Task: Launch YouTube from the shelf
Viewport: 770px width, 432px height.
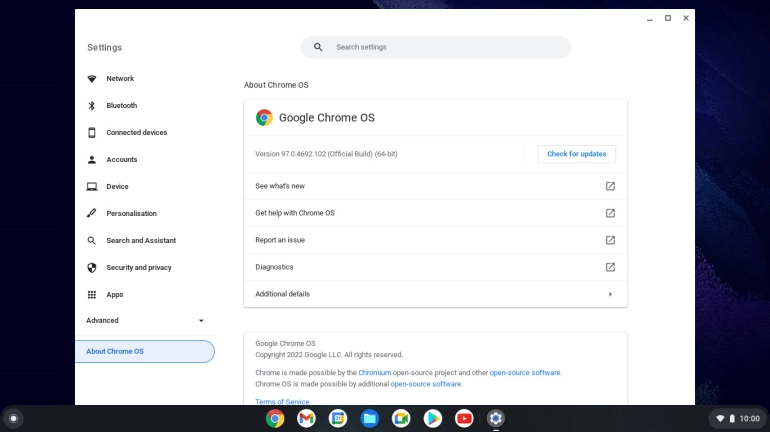Action: click(x=464, y=418)
